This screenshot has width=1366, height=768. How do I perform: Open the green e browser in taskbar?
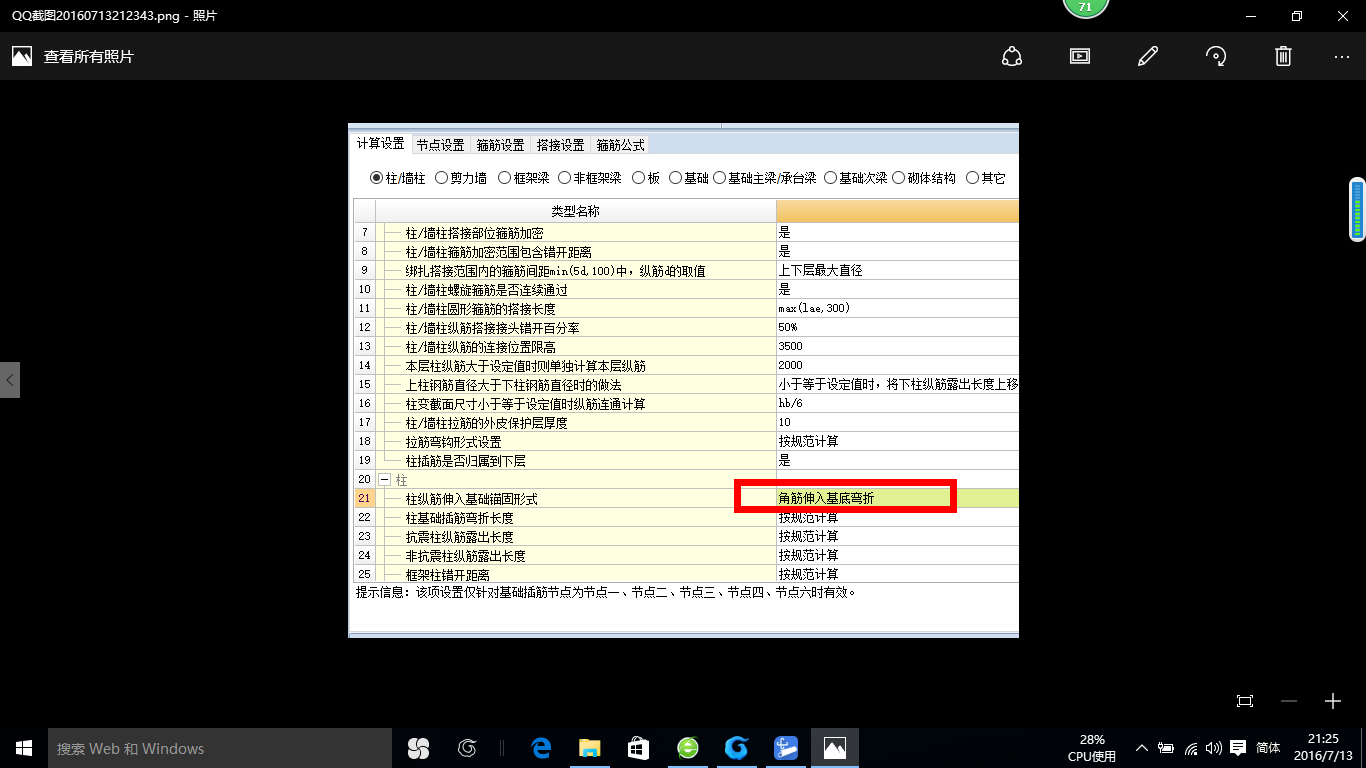pyautogui.click(x=687, y=748)
